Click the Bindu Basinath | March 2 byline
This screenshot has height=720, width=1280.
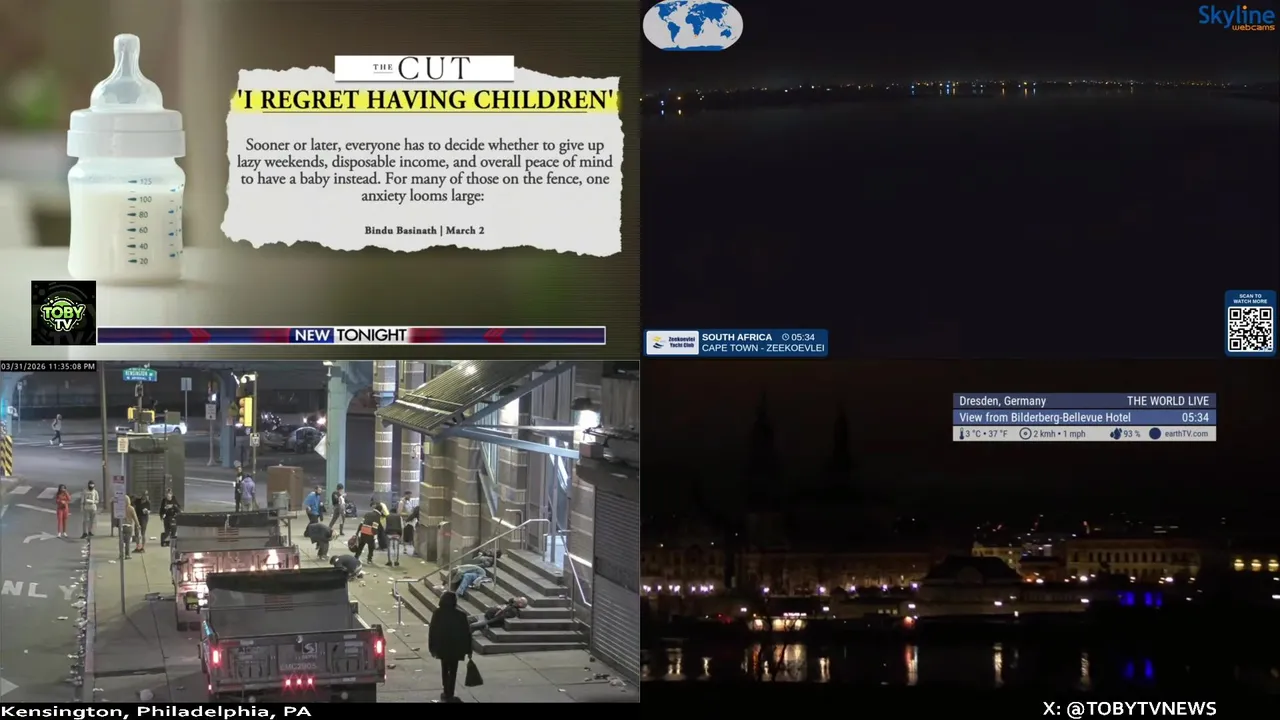pyautogui.click(x=424, y=230)
